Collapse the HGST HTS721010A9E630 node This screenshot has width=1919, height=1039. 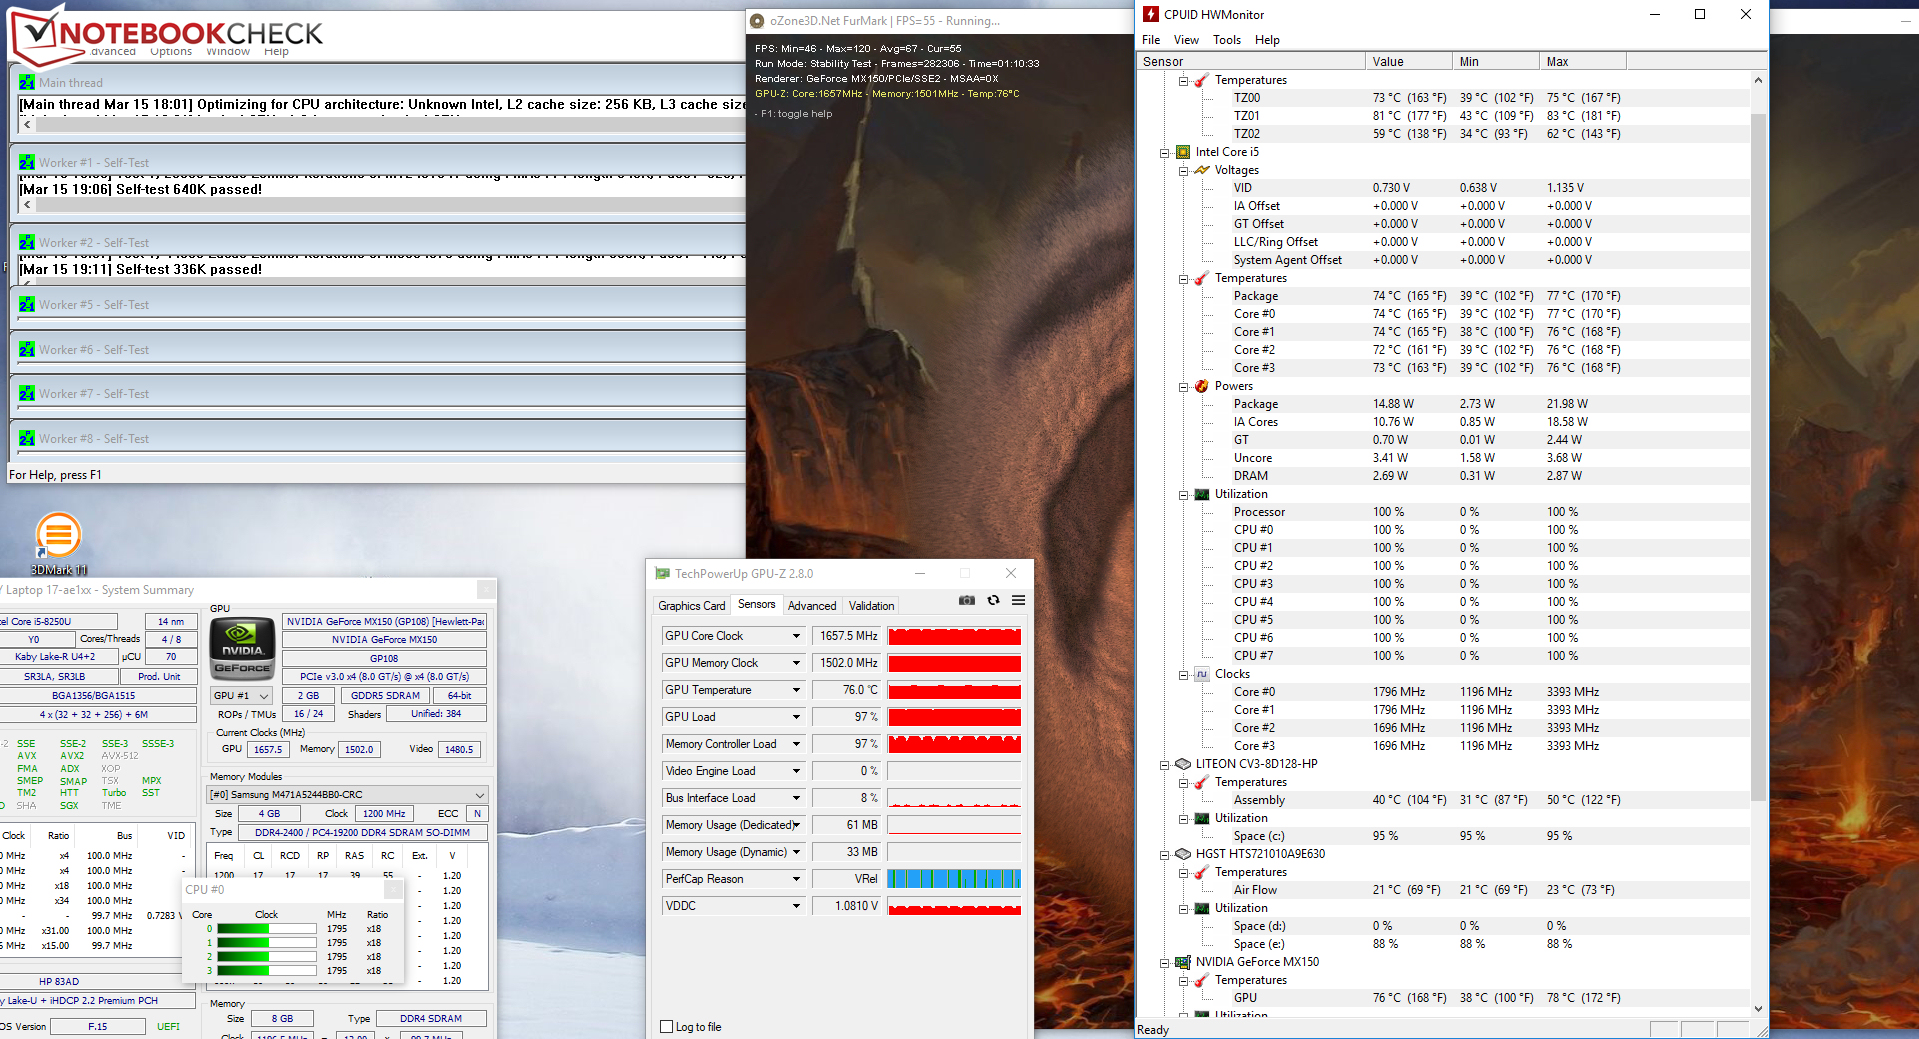pyautogui.click(x=1165, y=855)
